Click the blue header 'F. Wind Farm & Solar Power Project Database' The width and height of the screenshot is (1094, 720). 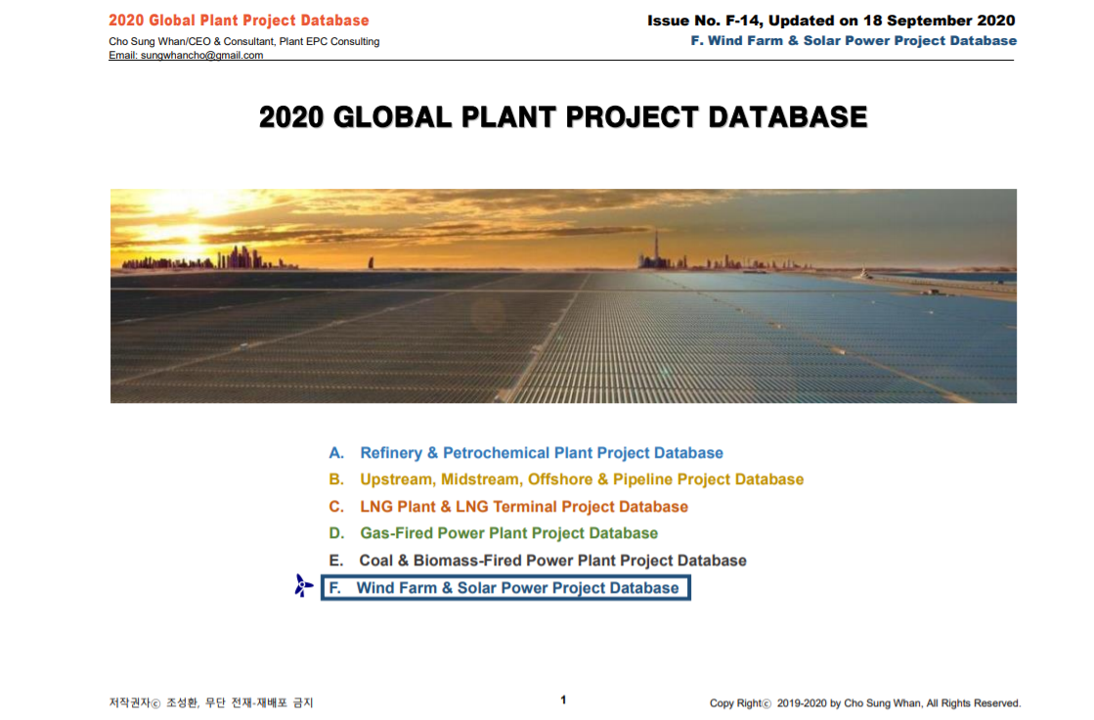[853, 40]
